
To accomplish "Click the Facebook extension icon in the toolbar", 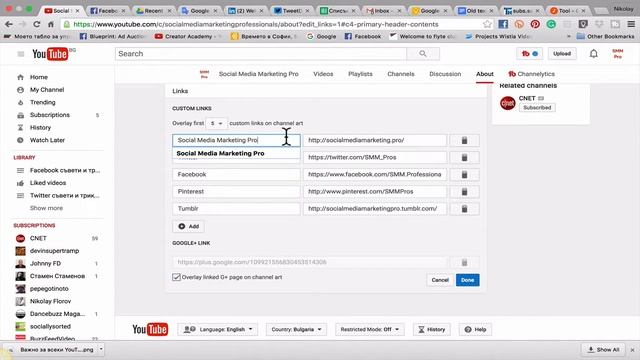I will click(x=503, y=24).
